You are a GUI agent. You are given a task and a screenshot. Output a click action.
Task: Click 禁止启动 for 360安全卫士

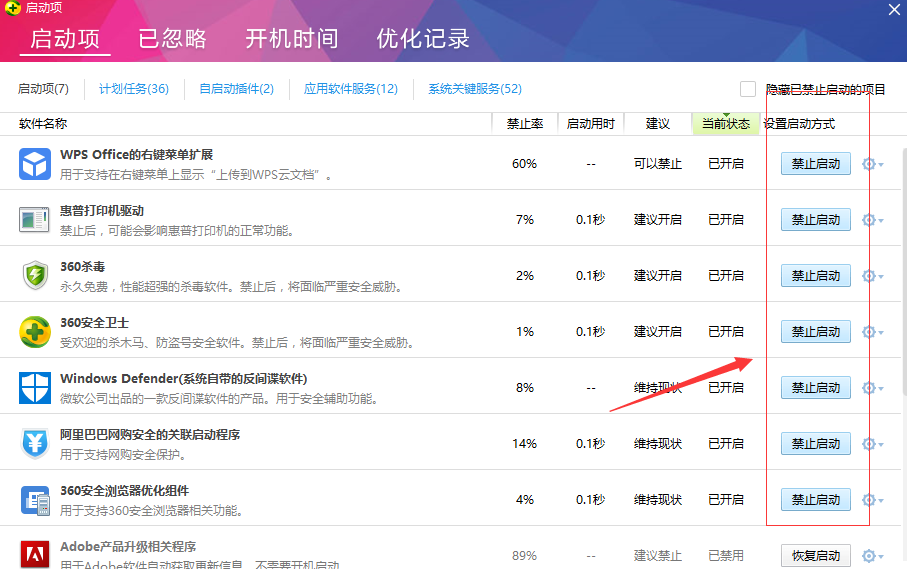[816, 332]
